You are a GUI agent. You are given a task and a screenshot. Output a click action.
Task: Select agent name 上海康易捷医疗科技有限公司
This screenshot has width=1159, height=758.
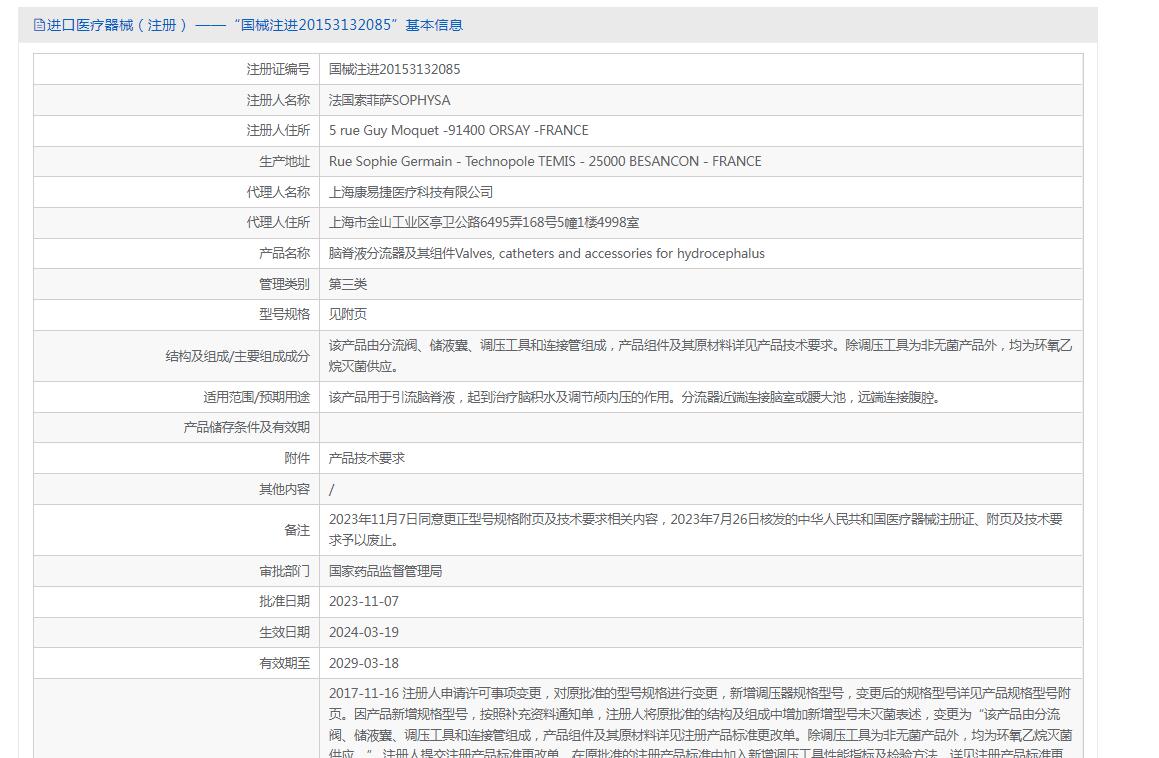[411, 192]
